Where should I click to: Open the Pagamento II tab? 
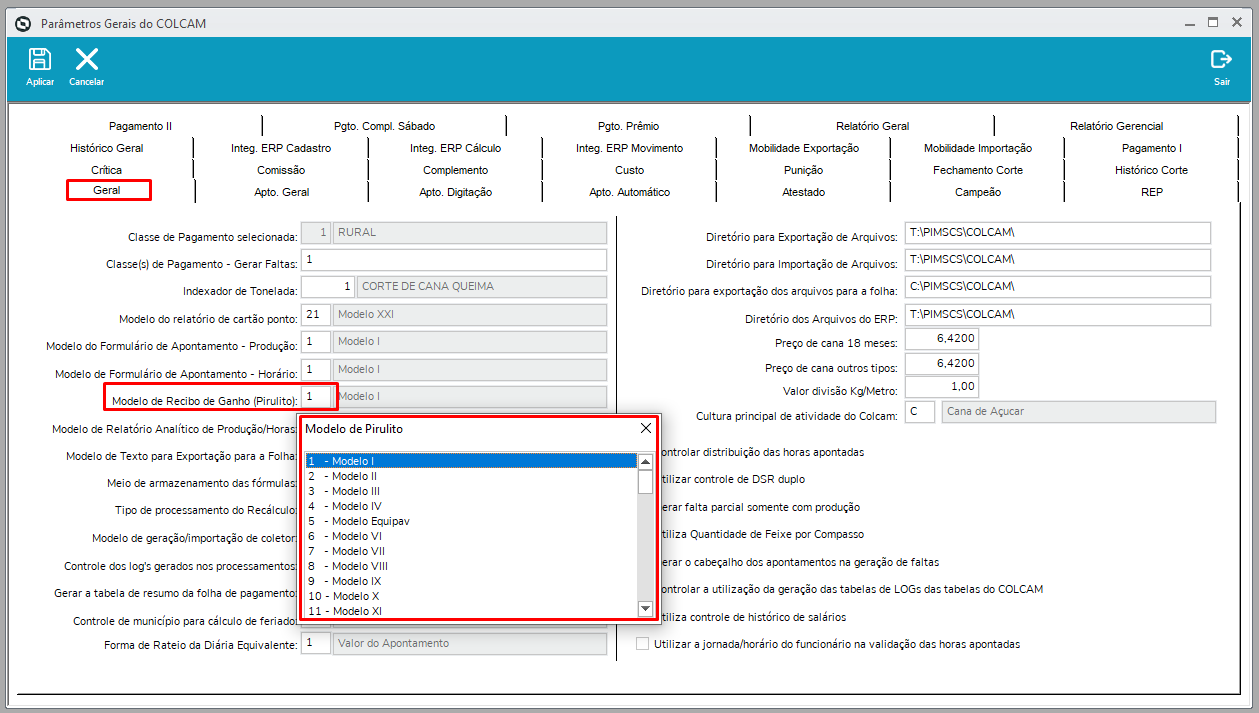tap(140, 126)
